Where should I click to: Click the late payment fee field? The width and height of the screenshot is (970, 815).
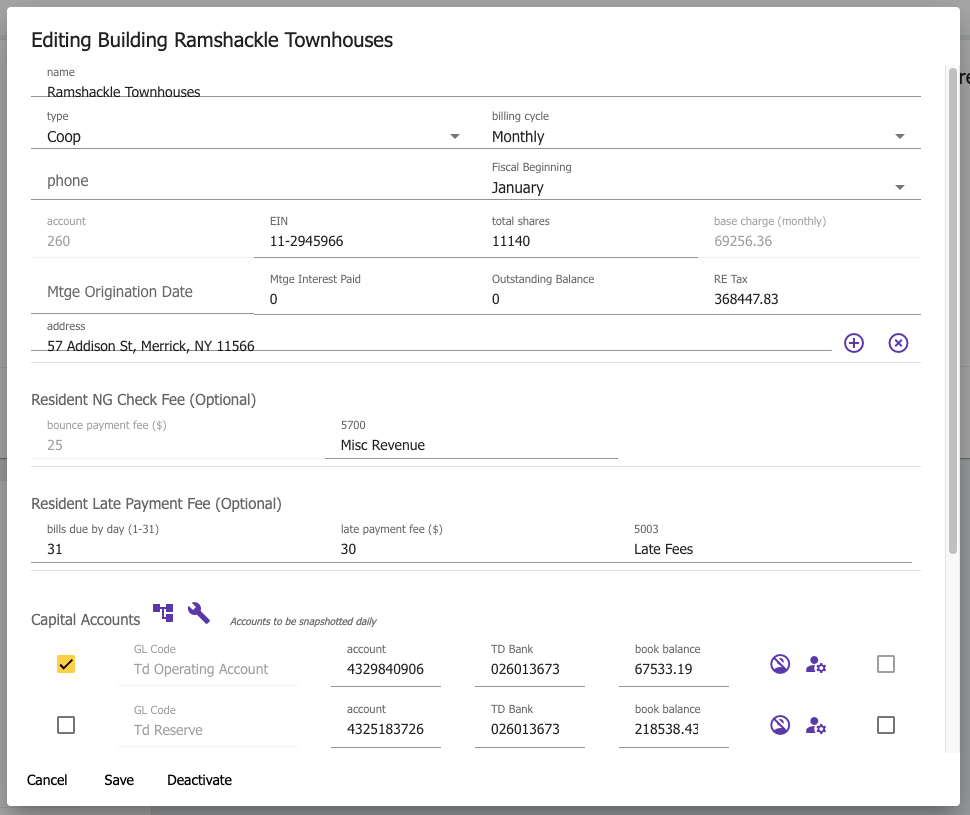click(x=471, y=542)
